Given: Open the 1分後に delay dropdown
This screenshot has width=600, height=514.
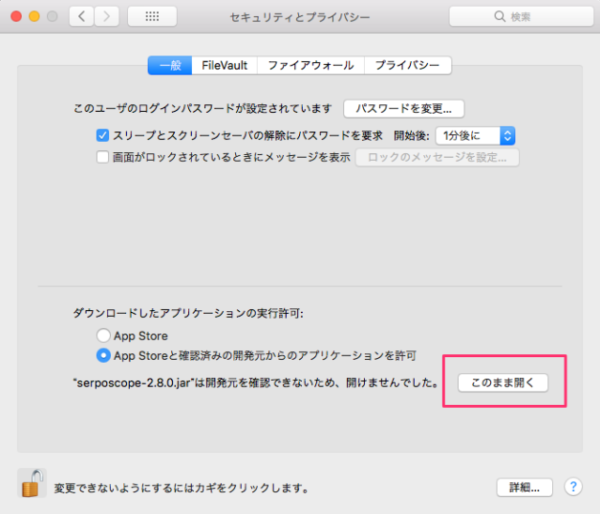Looking at the screenshot, I should point(476,135).
